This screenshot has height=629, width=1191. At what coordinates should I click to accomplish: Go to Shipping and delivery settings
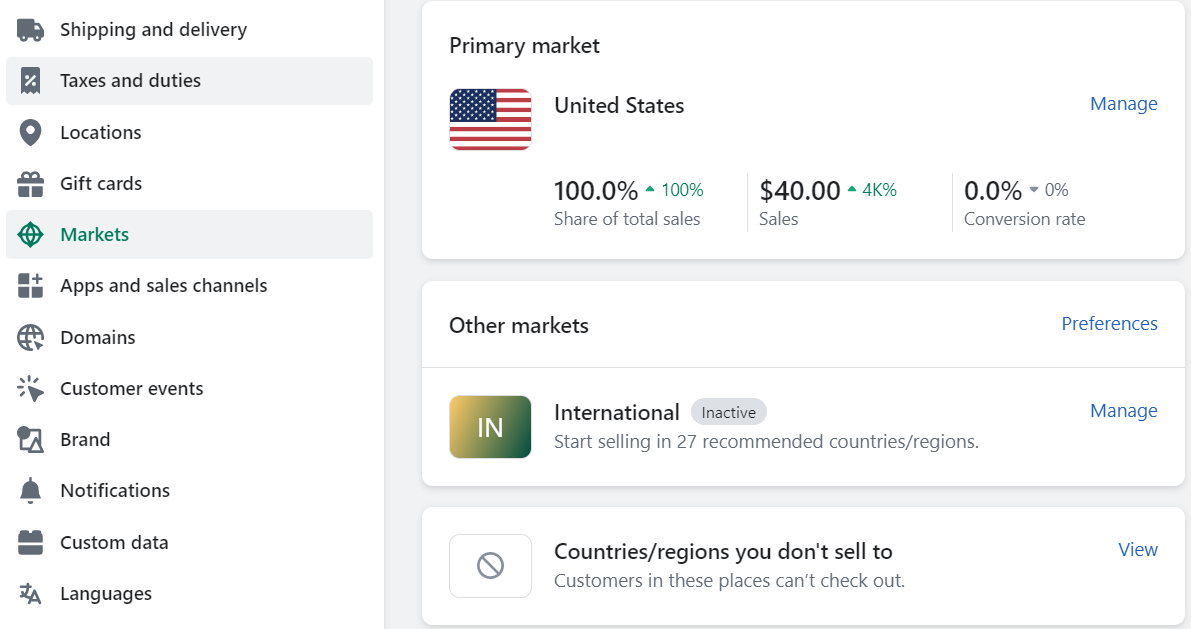click(153, 30)
